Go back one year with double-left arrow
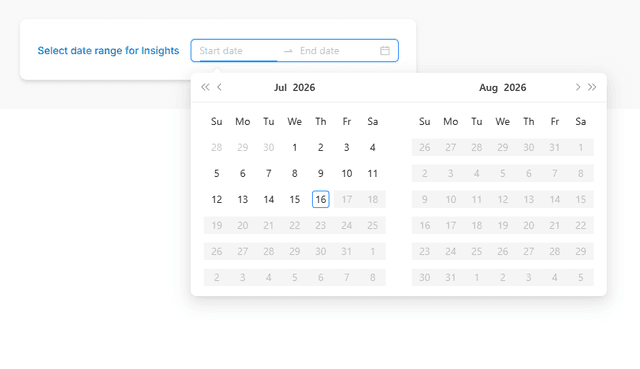The height and width of the screenshot is (369, 640). tap(205, 87)
